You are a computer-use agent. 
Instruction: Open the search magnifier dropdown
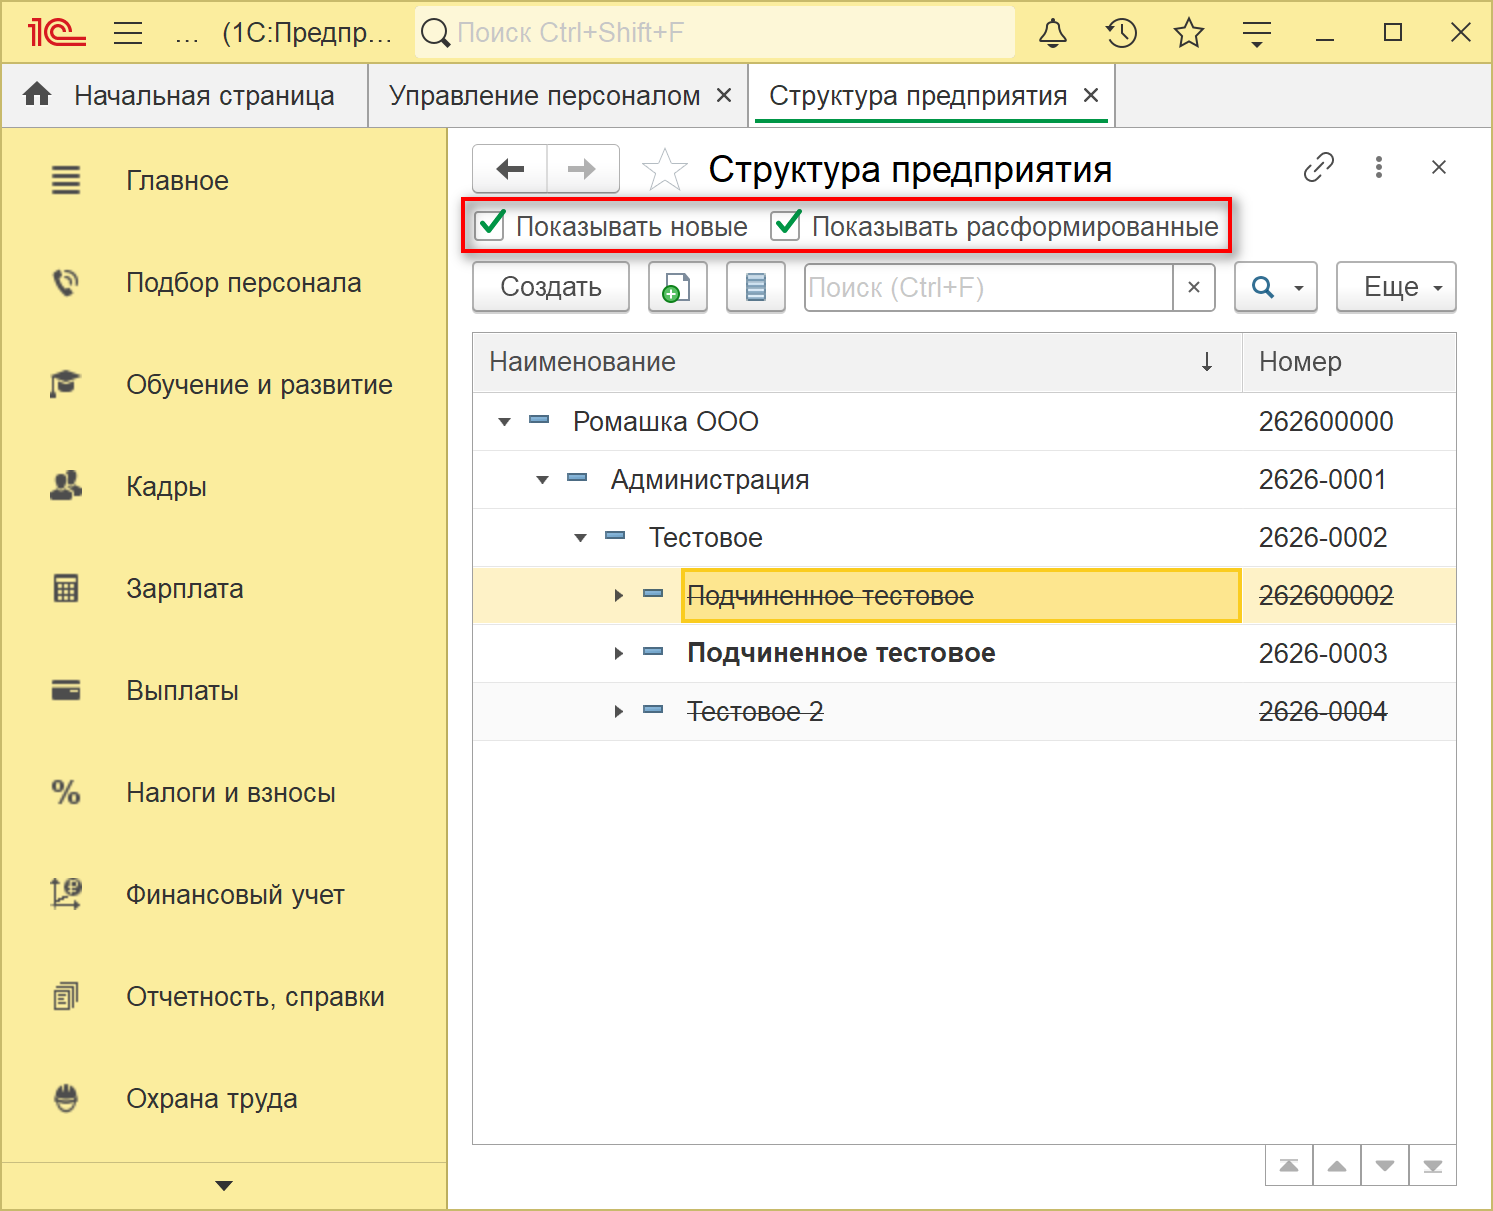point(1275,288)
